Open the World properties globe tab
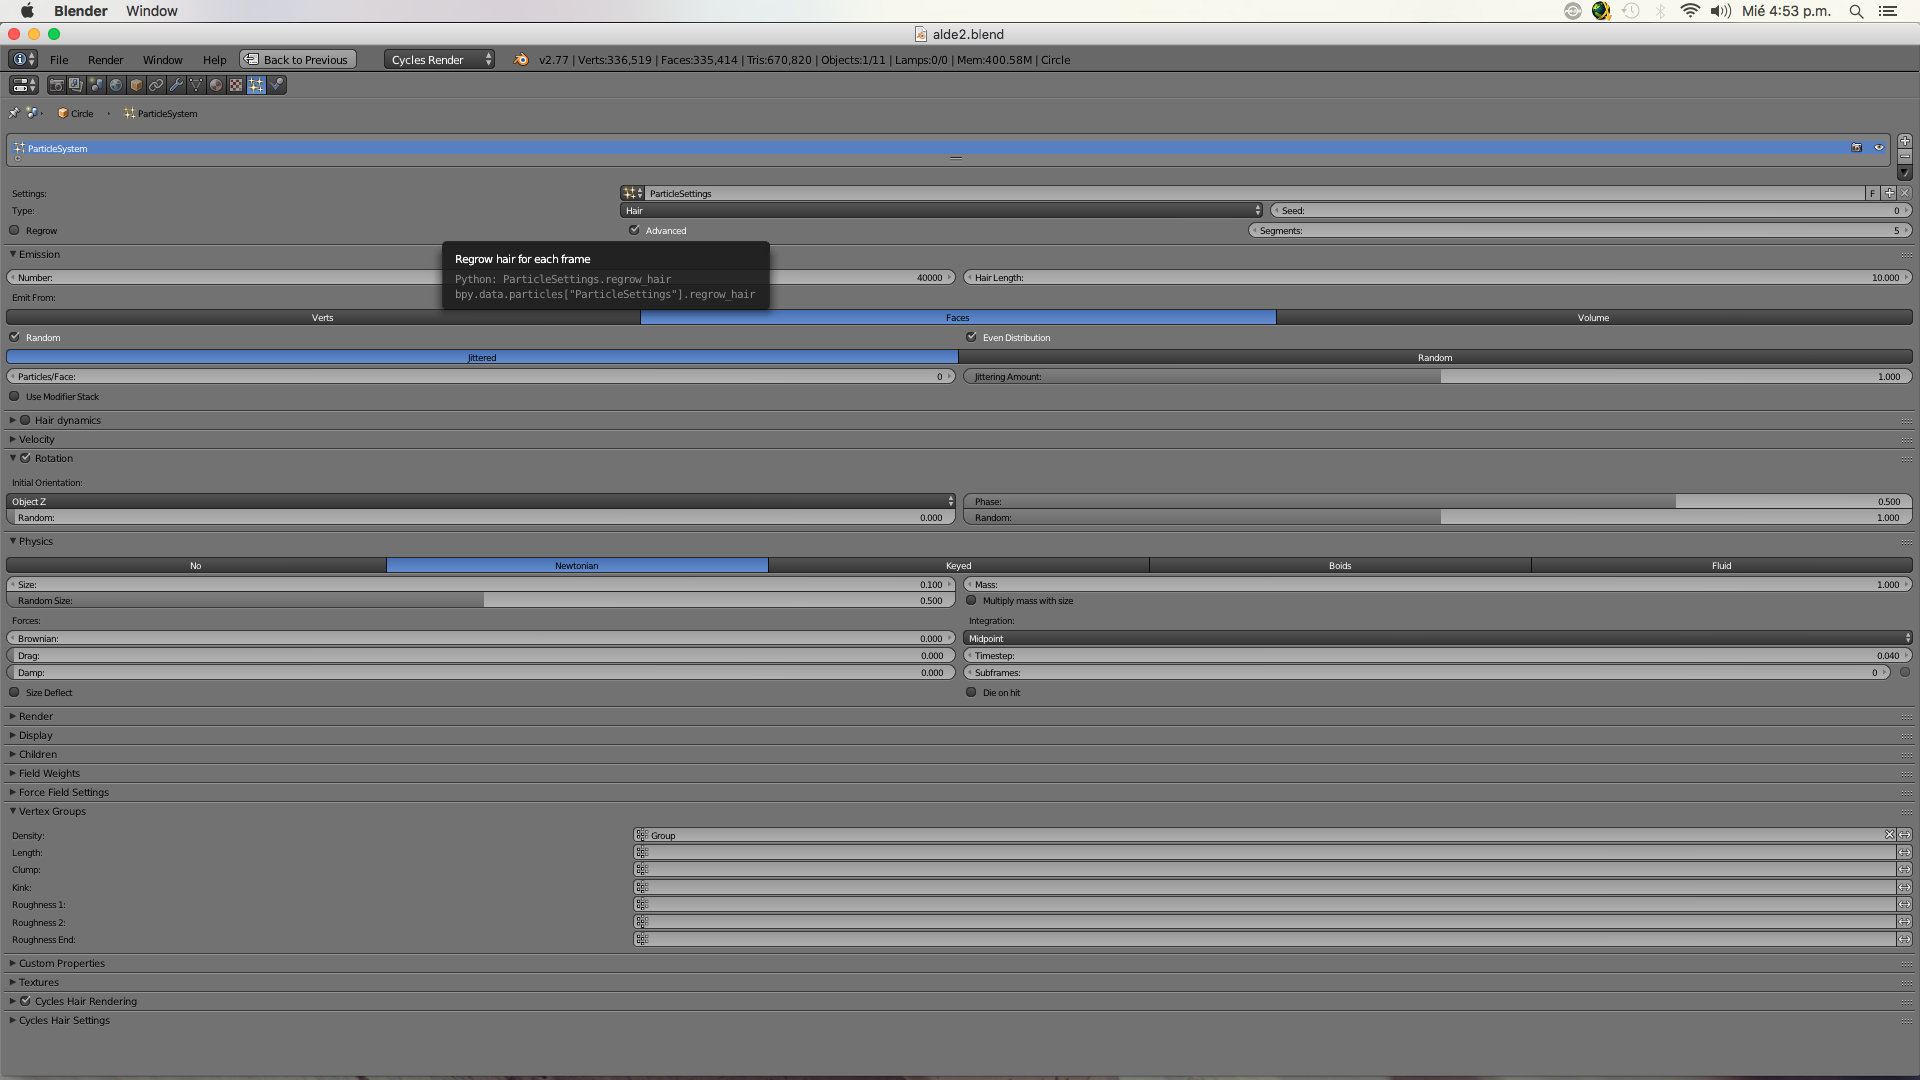 point(116,85)
